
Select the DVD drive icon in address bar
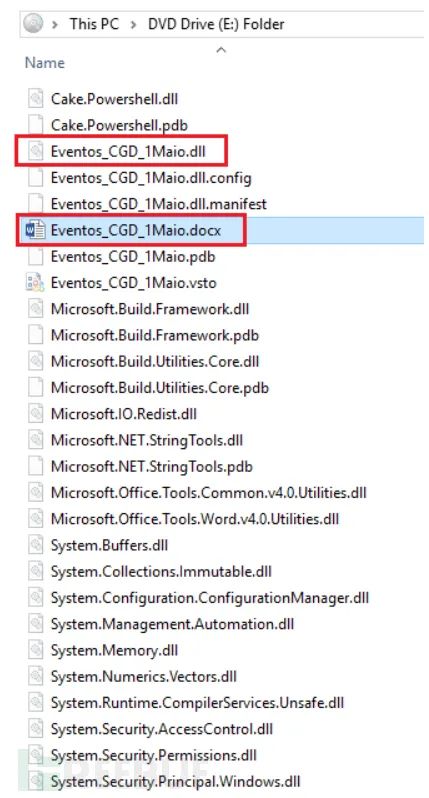[34, 23]
